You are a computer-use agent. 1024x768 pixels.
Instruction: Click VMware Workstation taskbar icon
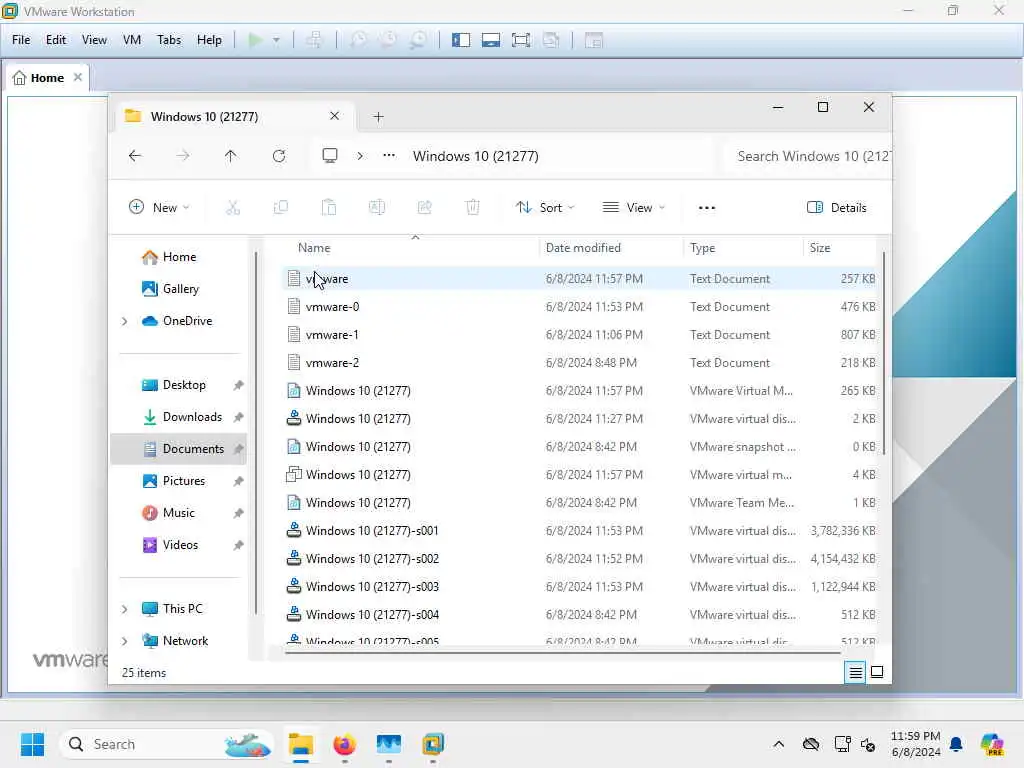[x=433, y=744]
